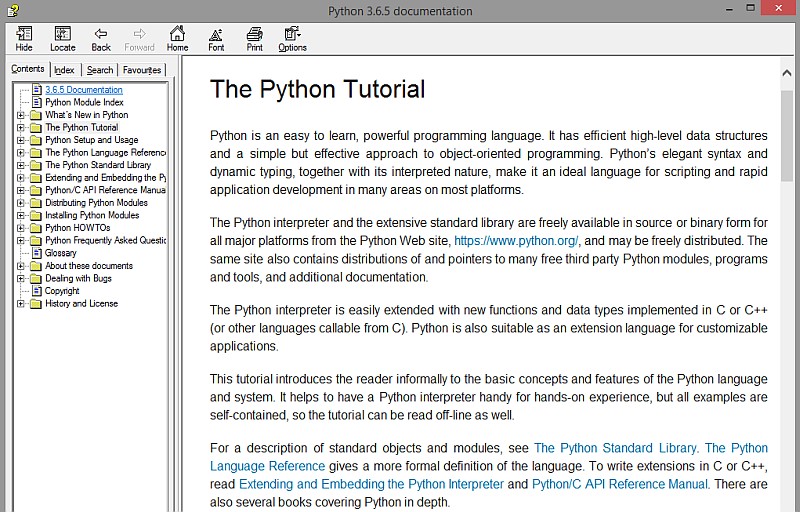
Task: Click folder icon beside Distributing Python Modules
Action: (x=36, y=202)
